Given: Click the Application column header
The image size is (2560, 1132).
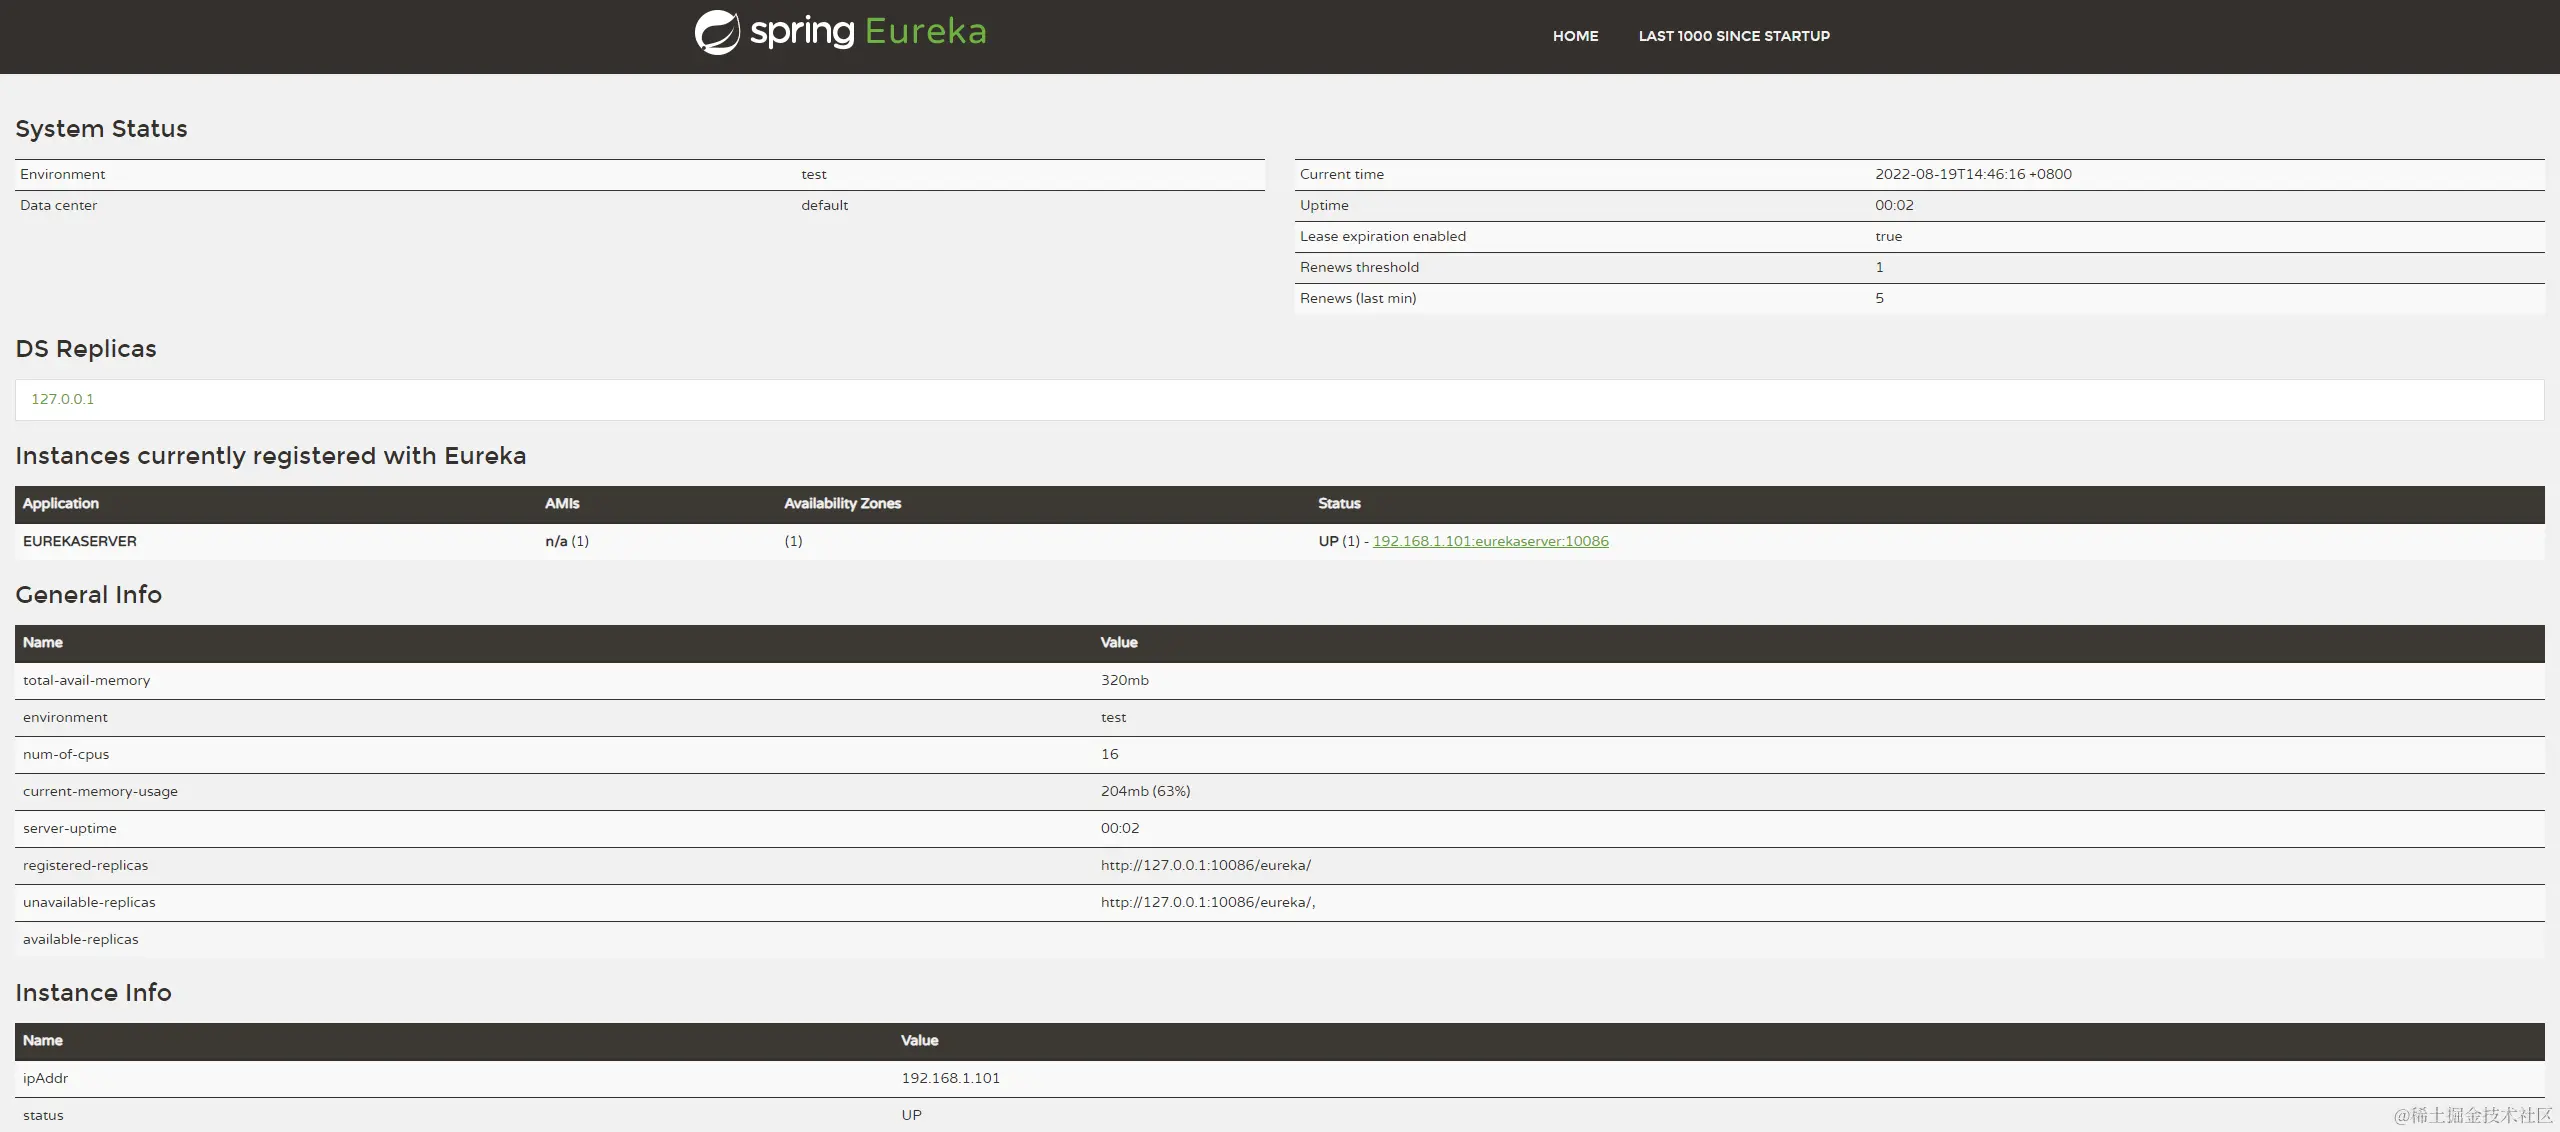Looking at the screenshot, I should [x=61, y=503].
